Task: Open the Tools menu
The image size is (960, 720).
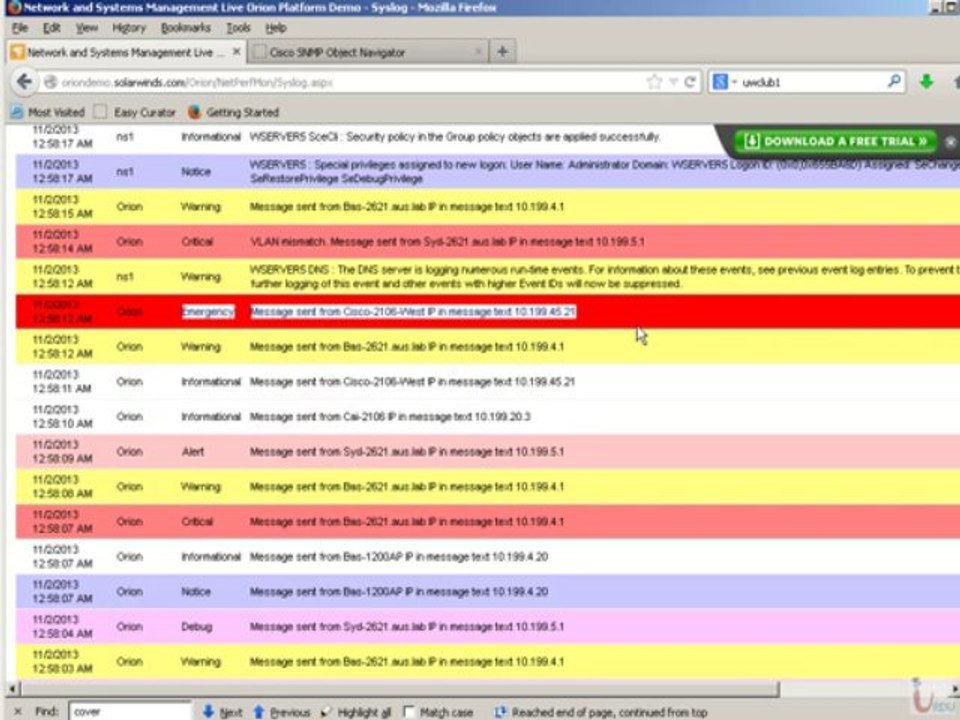Action: point(238,28)
